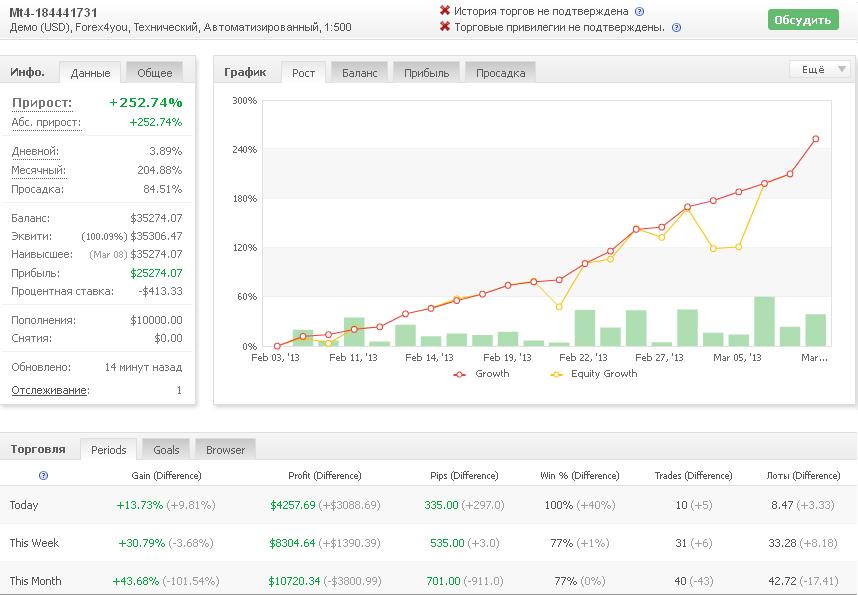Viewport: 858px width, 595px height.
Task: Click Процентная ставка value -$413.33
Action: pos(160,291)
